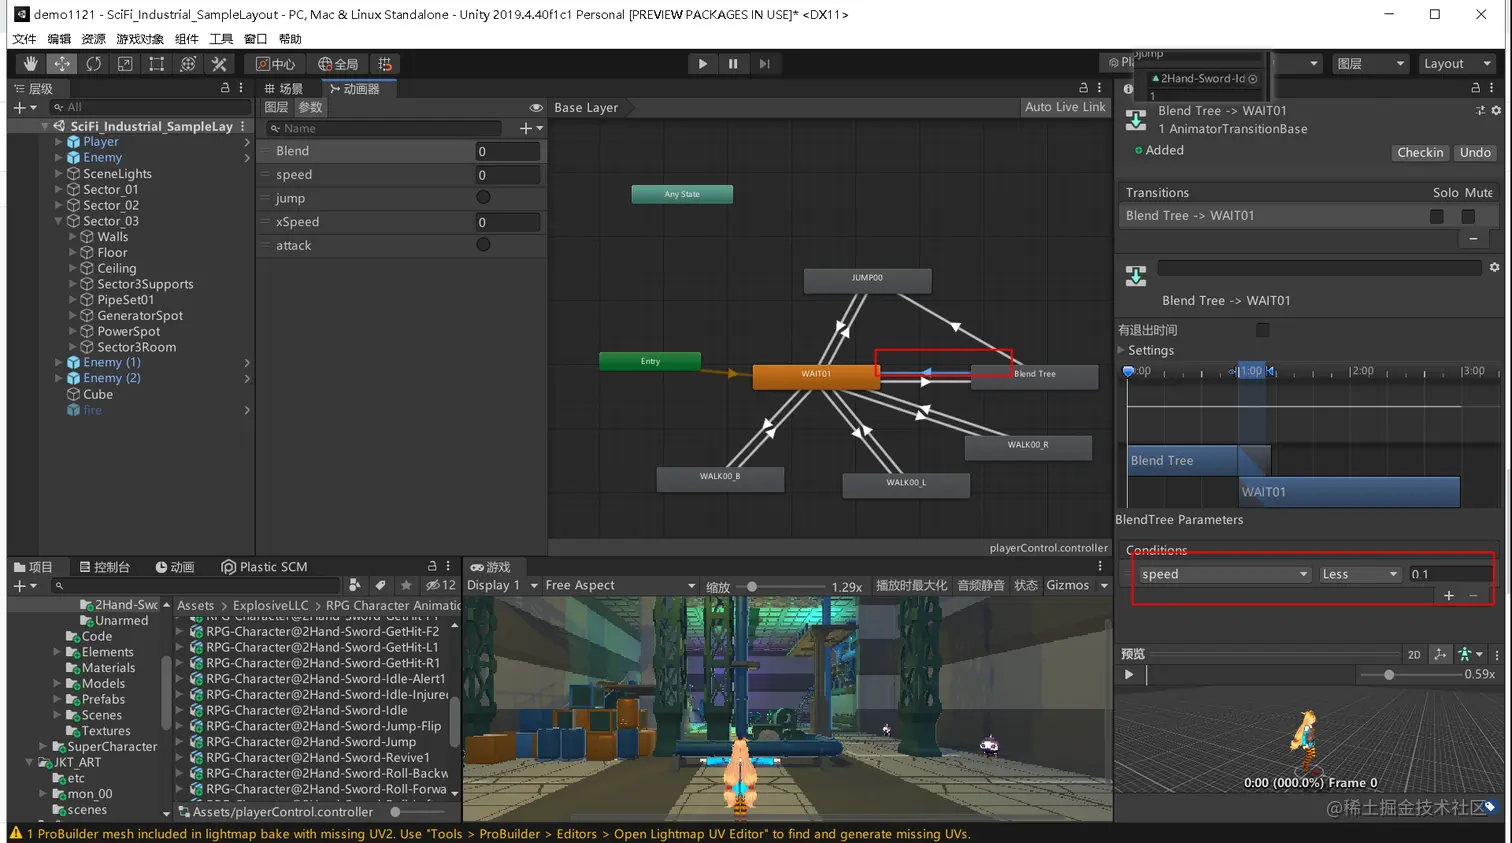This screenshot has width=1512, height=843.
Task: Open the Free Aspect dropdown
Action: [x=619, y=586]
